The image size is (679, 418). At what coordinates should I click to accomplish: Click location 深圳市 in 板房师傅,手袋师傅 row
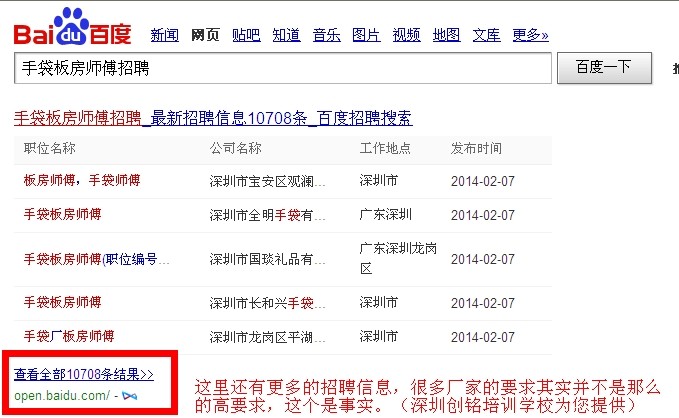(378, 180)
